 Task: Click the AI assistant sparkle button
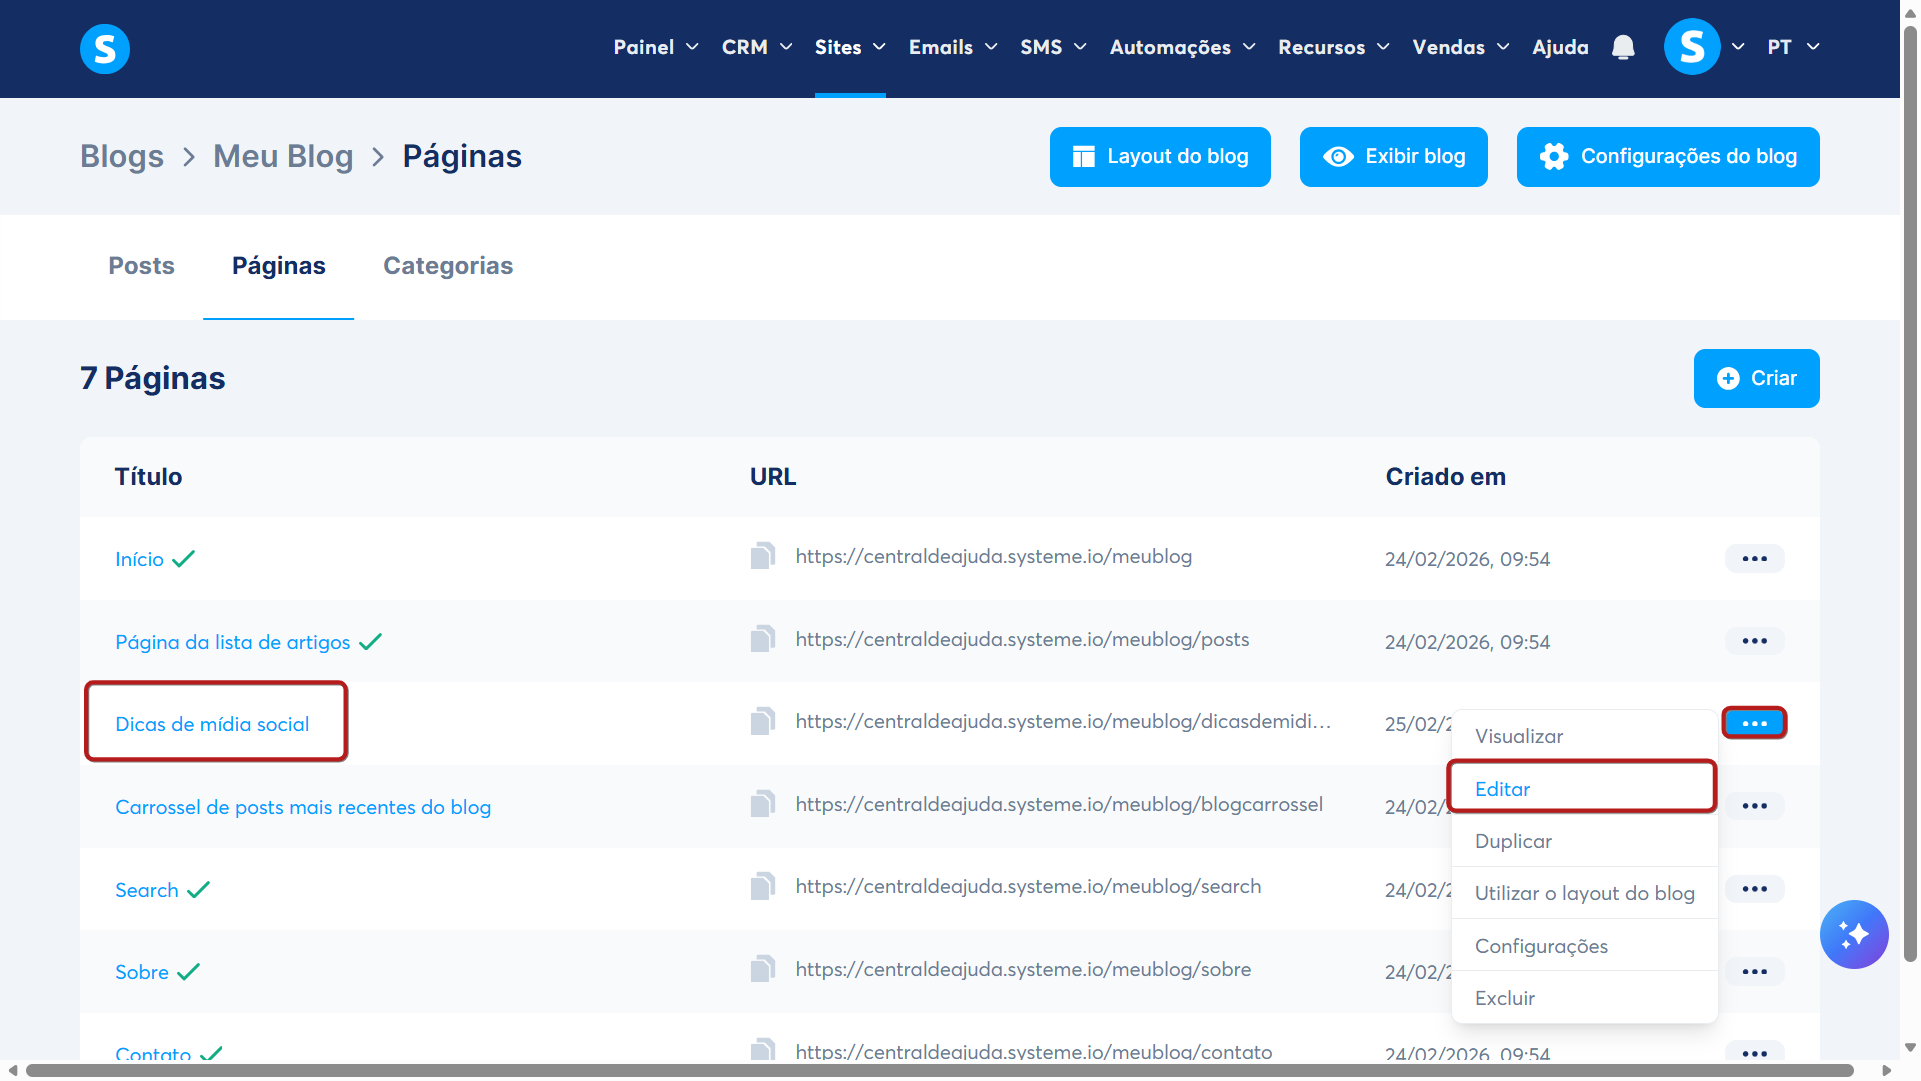click(1853, 934)
